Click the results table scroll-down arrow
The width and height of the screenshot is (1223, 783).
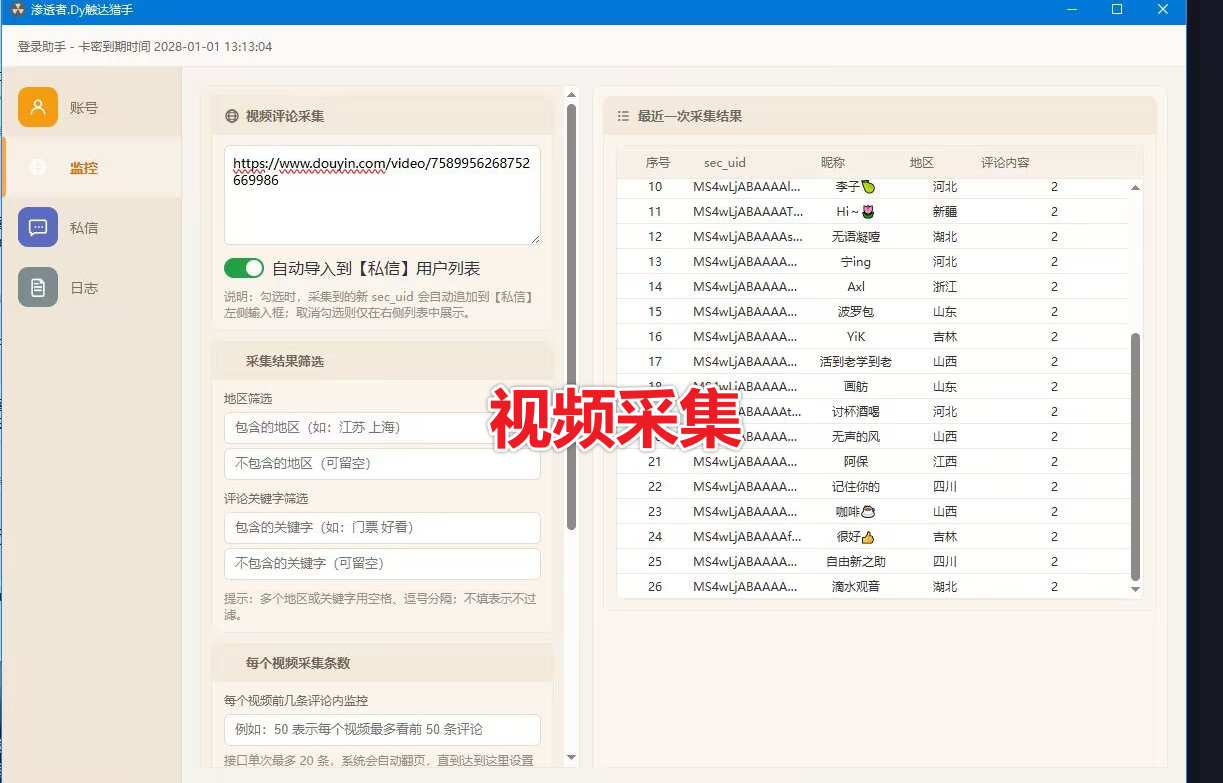[1135, 590]
